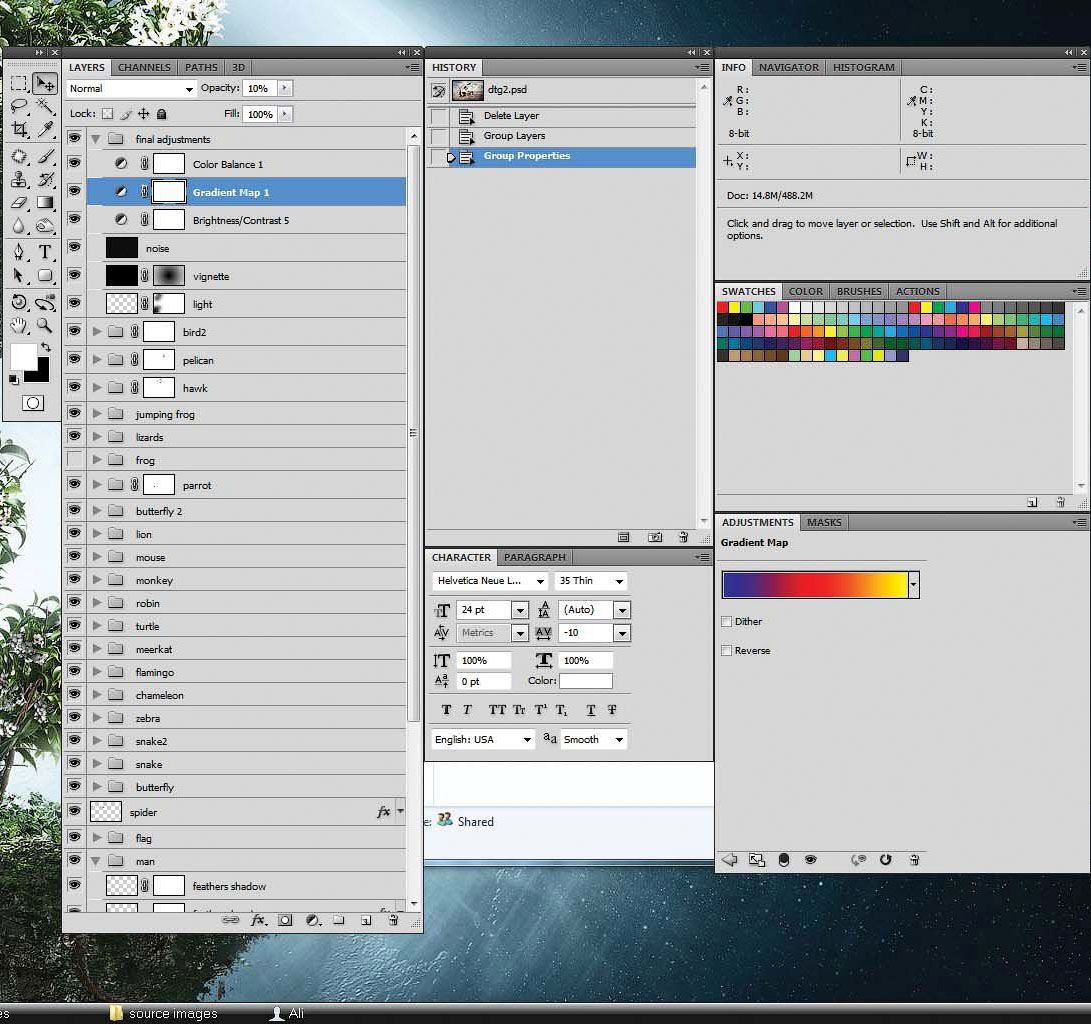1091x1024 pixels.
Task: Click Add layer style fx icon at Layers bottom
Action: pyautogui.click(x=258, y=920)
